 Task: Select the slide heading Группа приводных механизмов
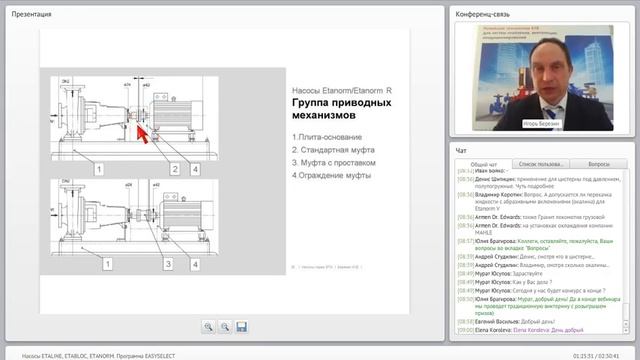click(x=342, y=109)
